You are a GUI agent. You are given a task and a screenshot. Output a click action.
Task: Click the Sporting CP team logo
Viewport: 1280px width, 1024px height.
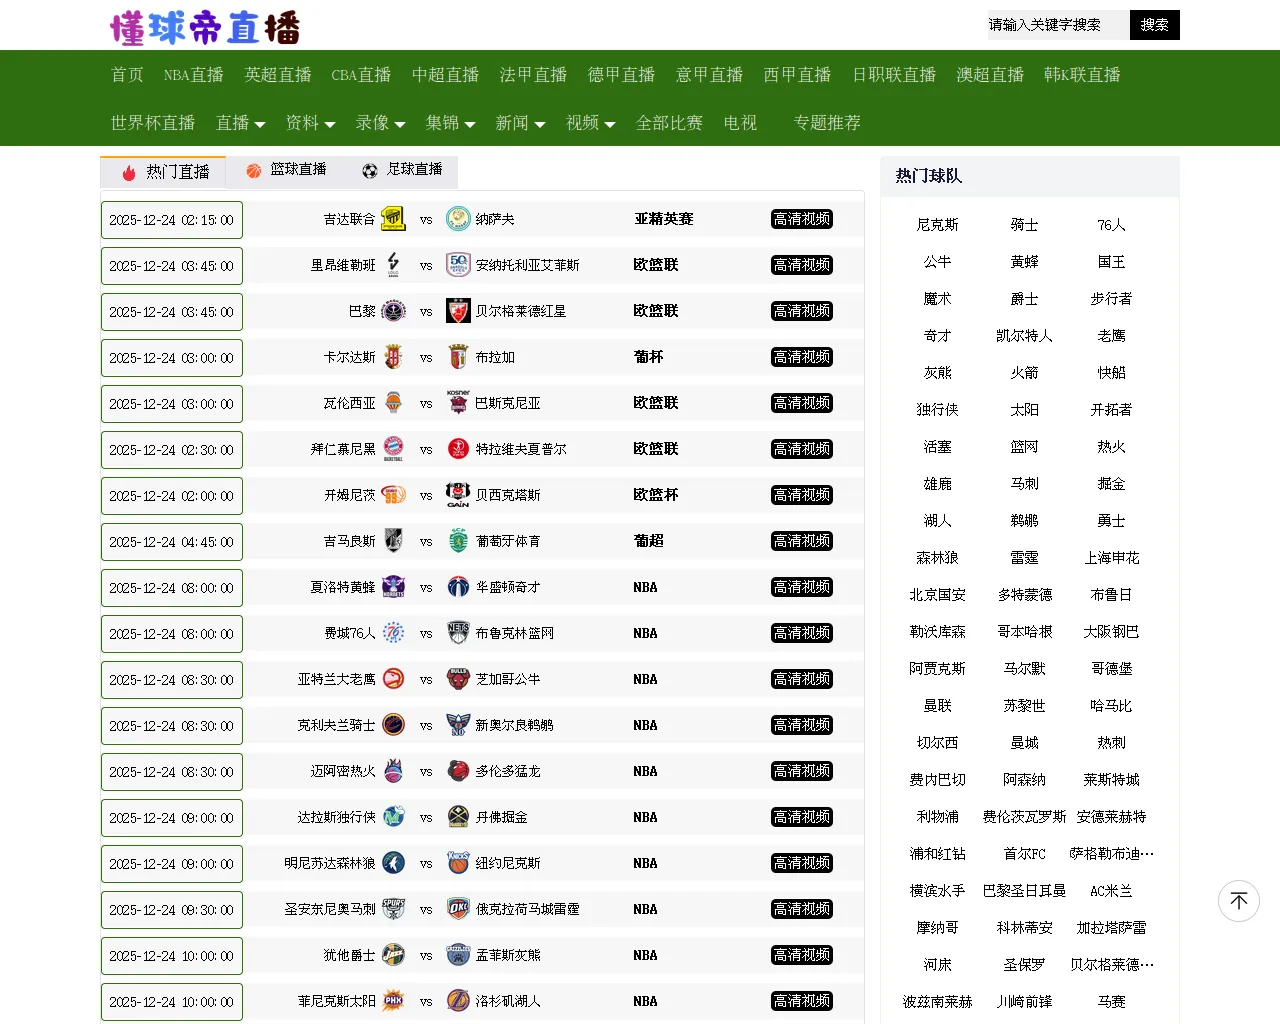point(458,541)
